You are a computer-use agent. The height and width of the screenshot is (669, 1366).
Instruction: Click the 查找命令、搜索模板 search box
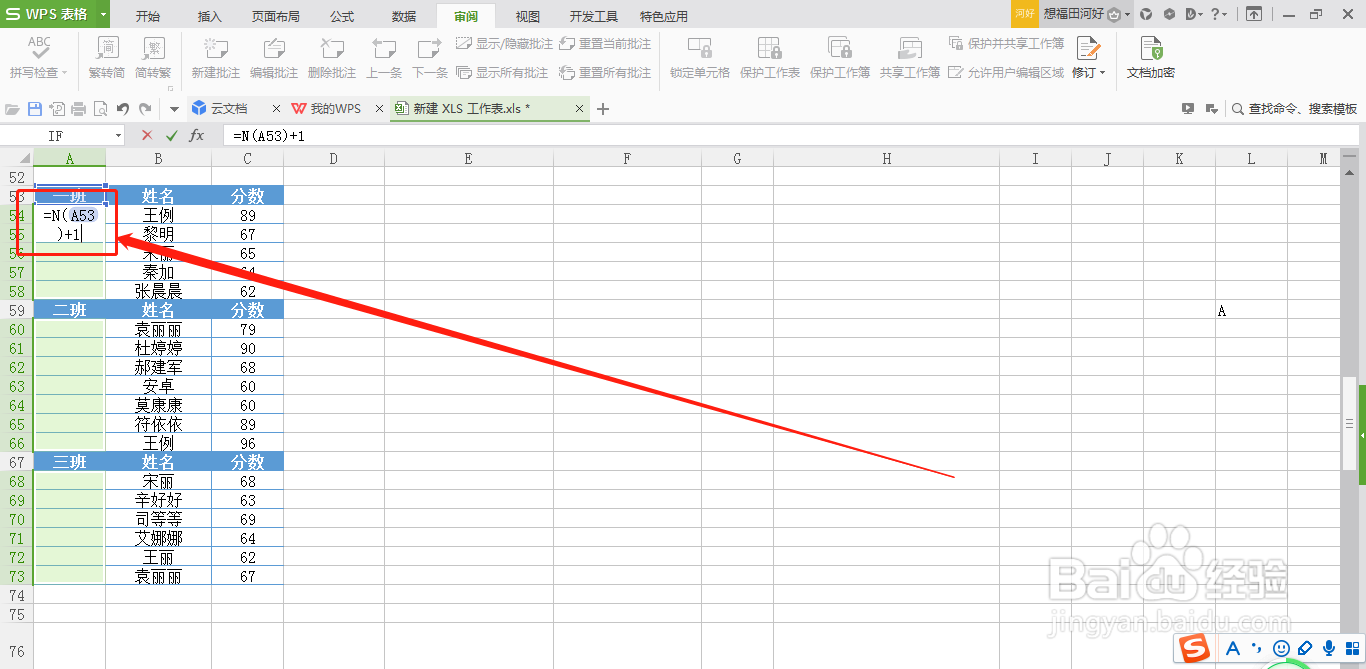(x=1294, y=109)
